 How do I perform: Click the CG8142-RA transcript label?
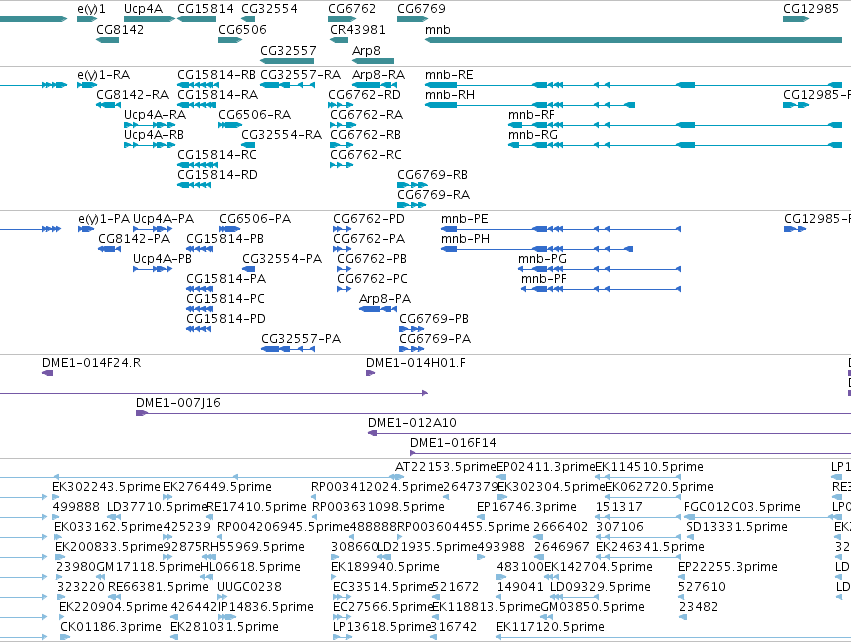tap(132, 94)
